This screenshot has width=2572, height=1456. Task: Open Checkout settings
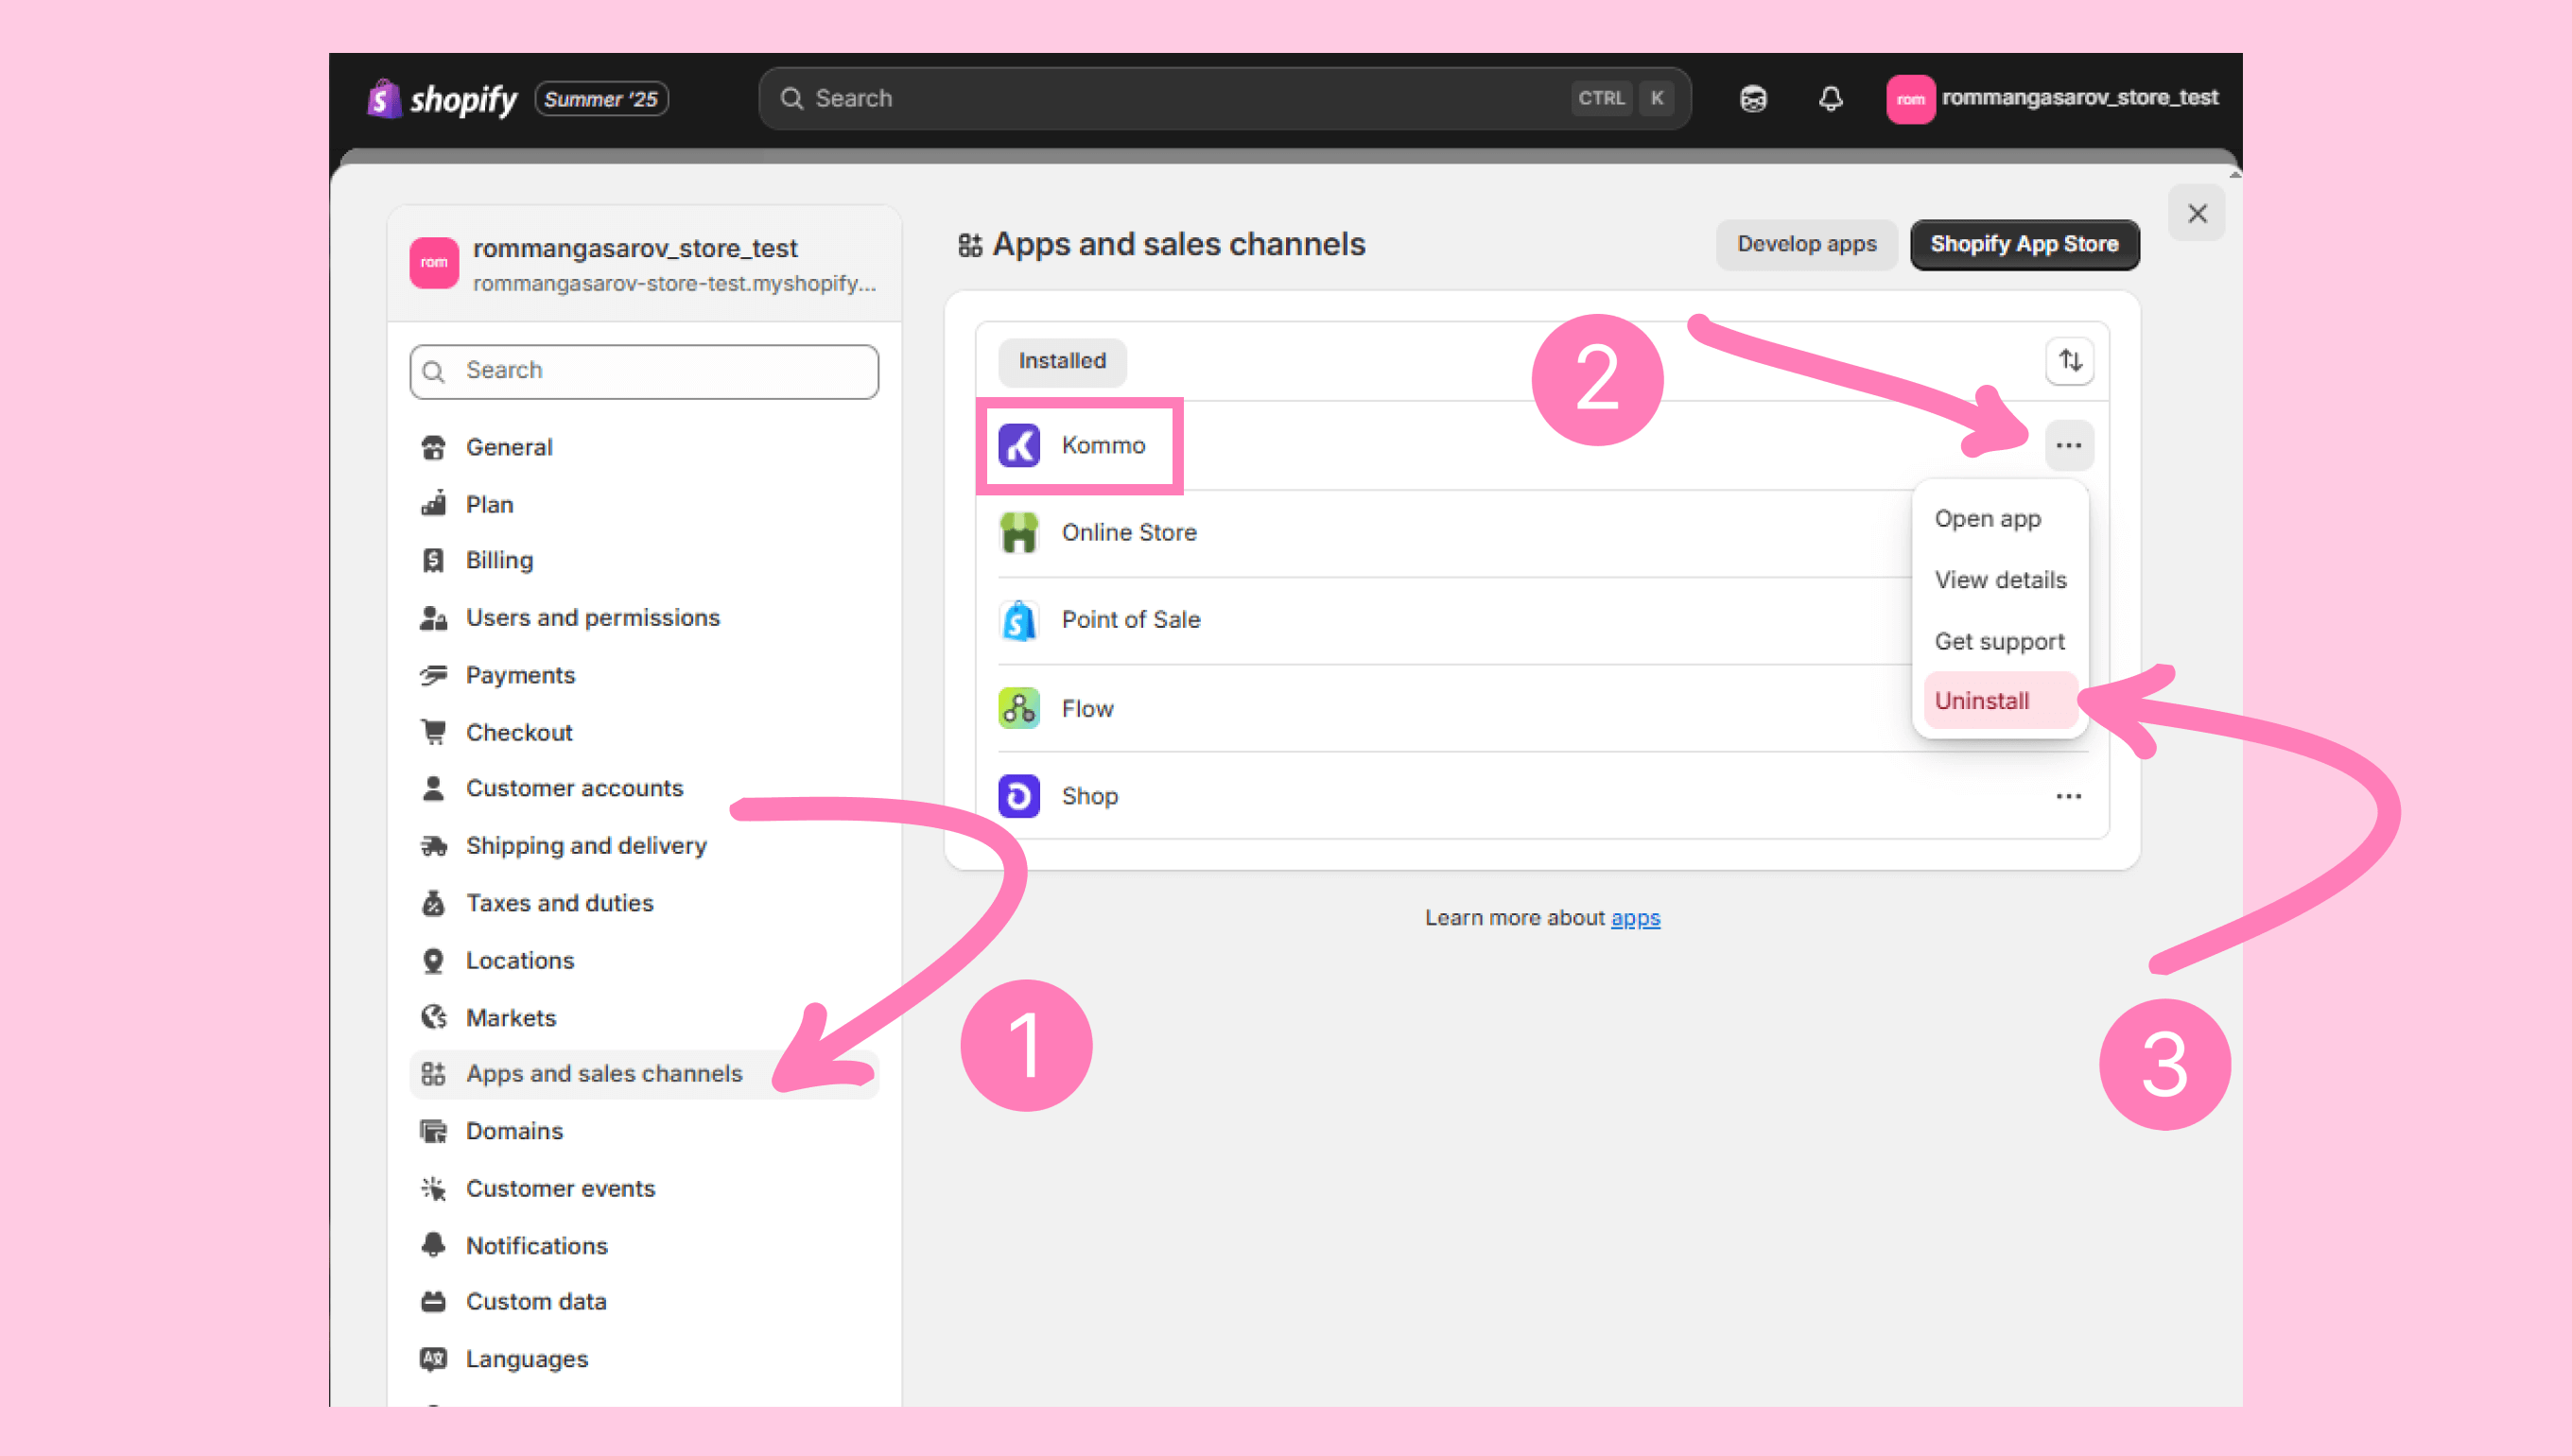point(644,732)
